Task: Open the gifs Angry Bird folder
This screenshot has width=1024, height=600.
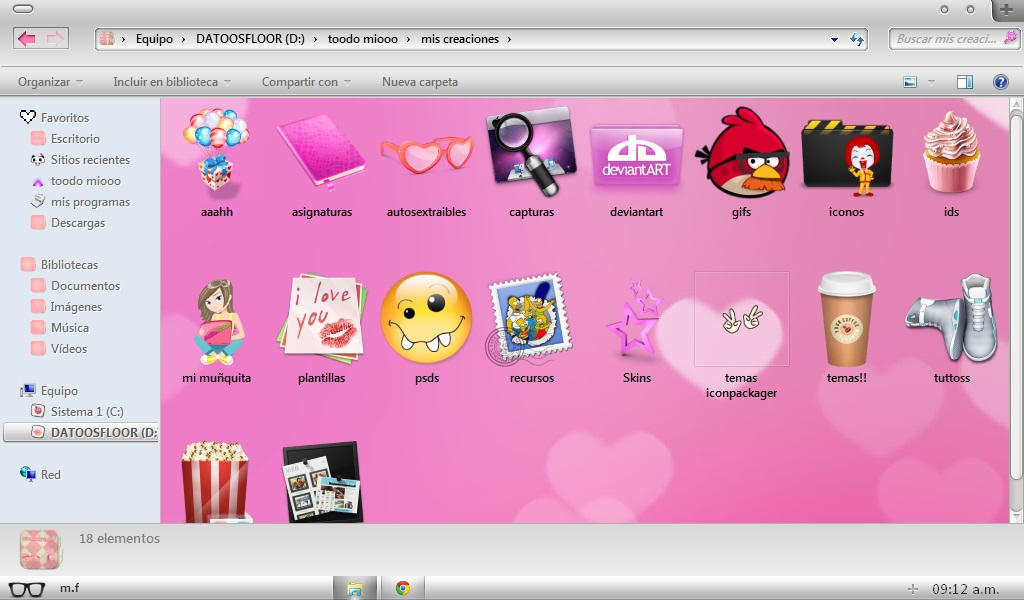Action: pos(741,155)
